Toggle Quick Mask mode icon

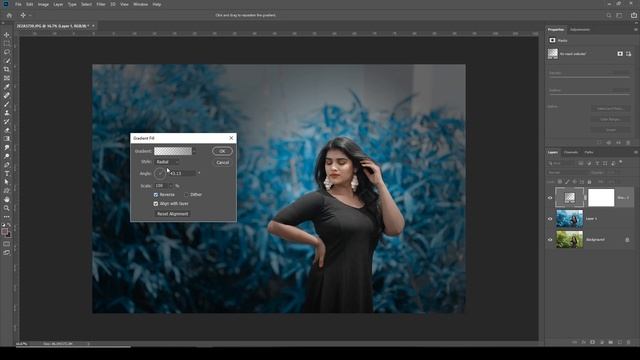[7, 244]
